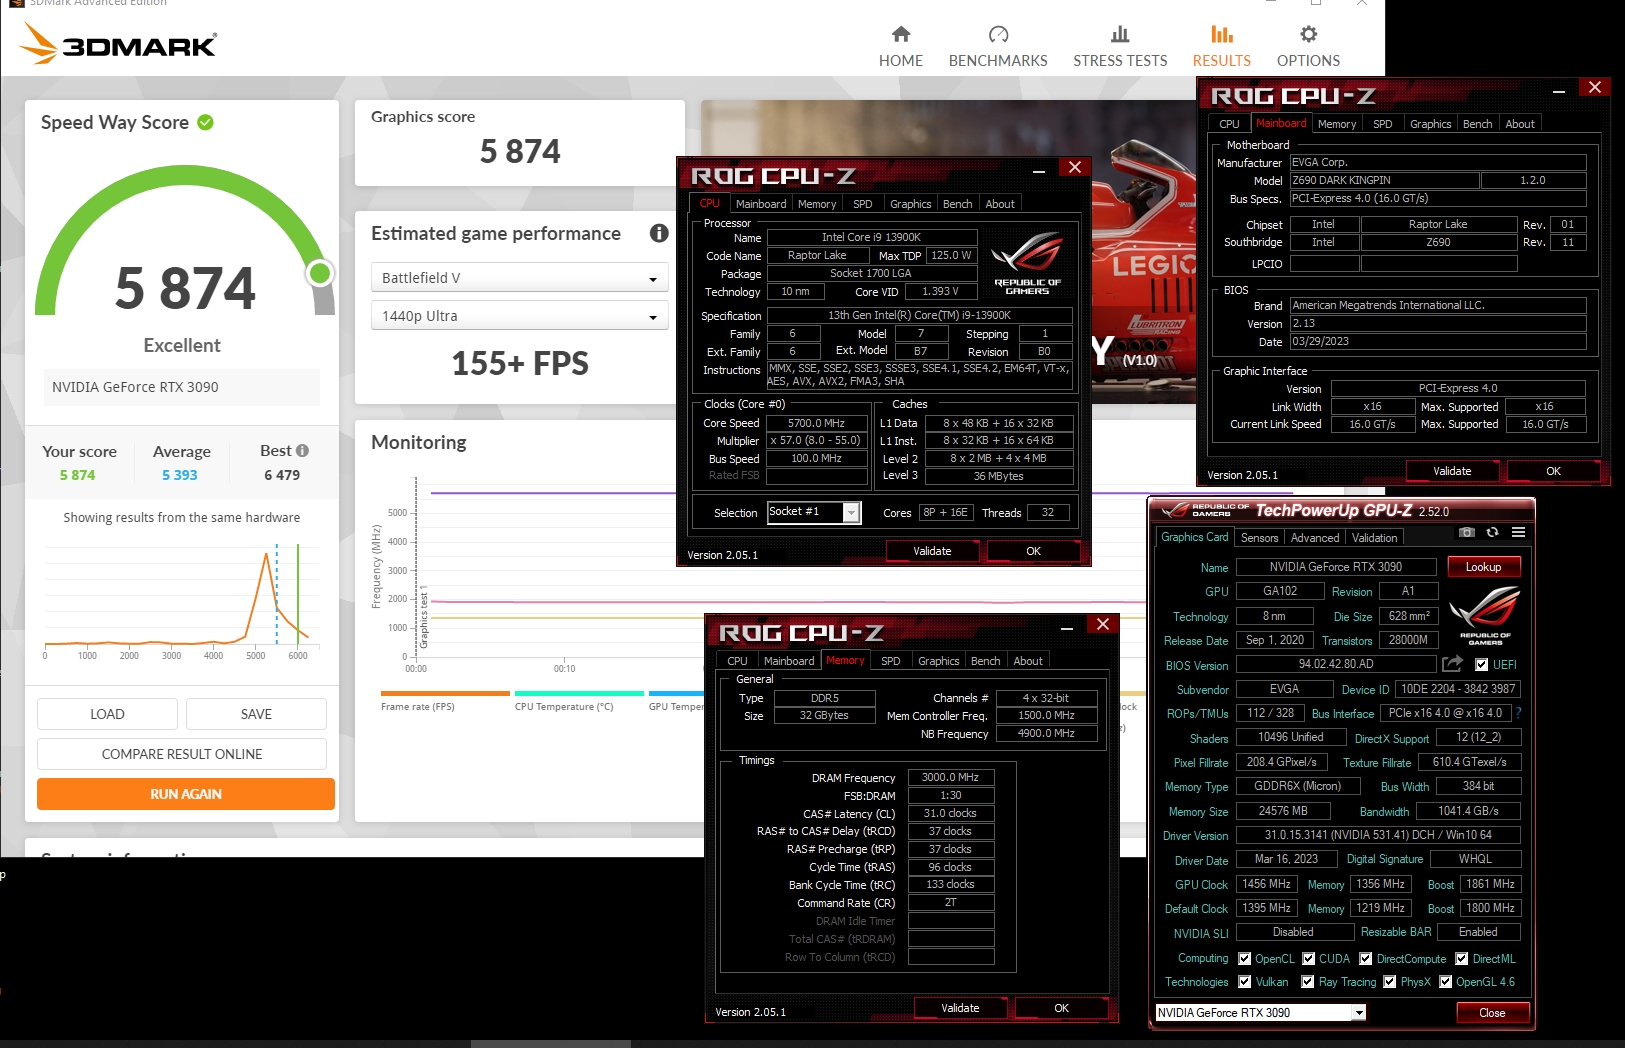Click the BIOS Version field in GPU-Z
This screenshot has height=1048, width=1625.
(x=1336, y=664)
